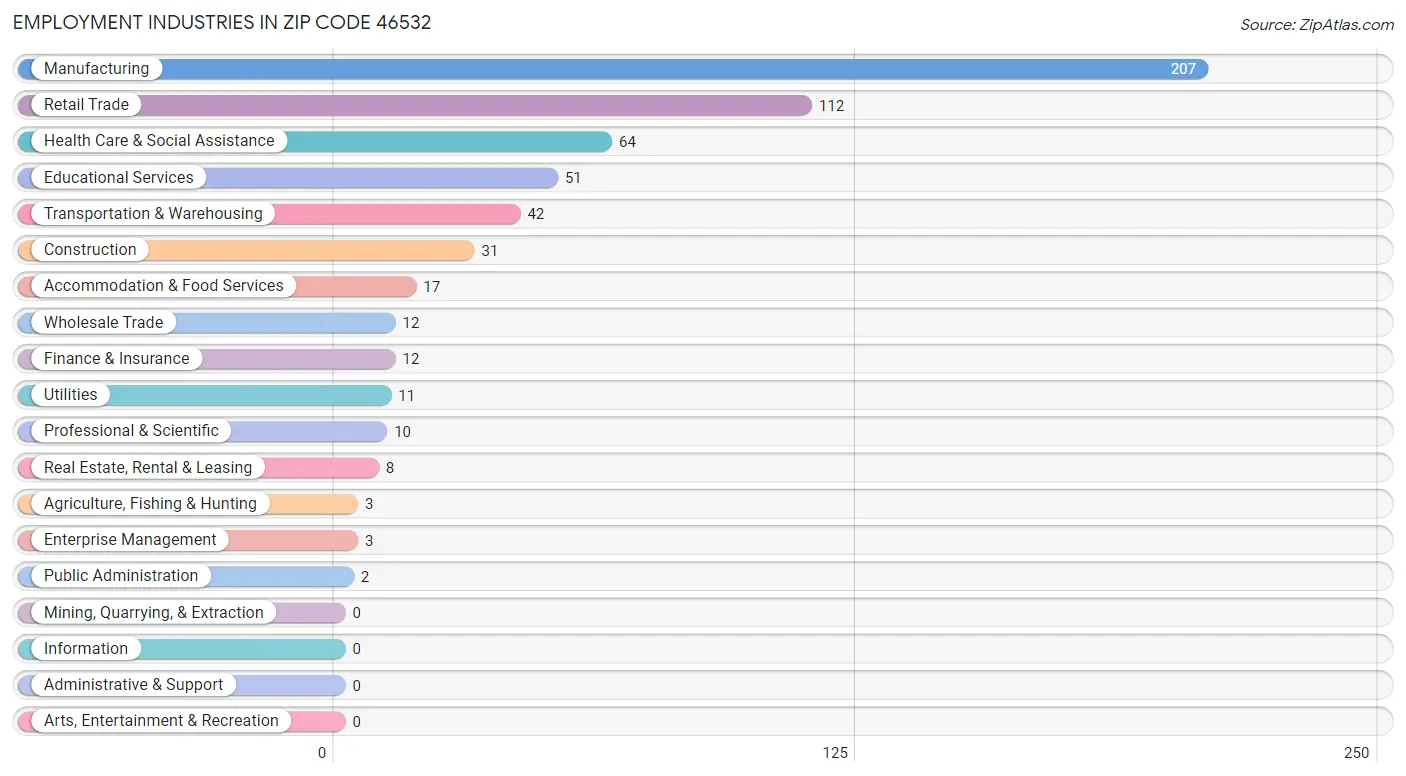1406x776 pixels.
Task: Select the Wholesale Trade label
Action: tap(104, 322)
